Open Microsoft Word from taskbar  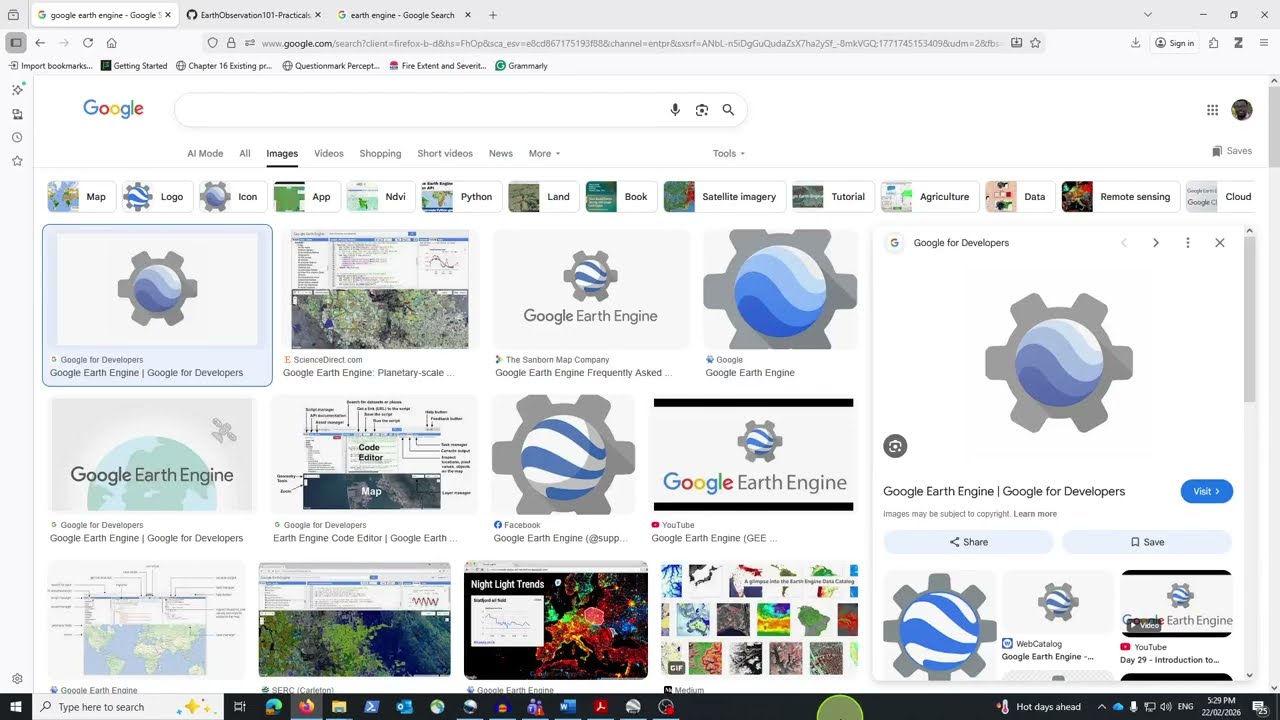click(568, 707)
